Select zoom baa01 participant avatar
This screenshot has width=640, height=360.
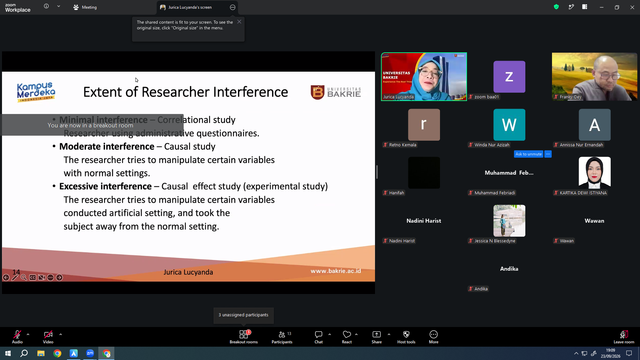pyautogui.click(x=509, y=77)
